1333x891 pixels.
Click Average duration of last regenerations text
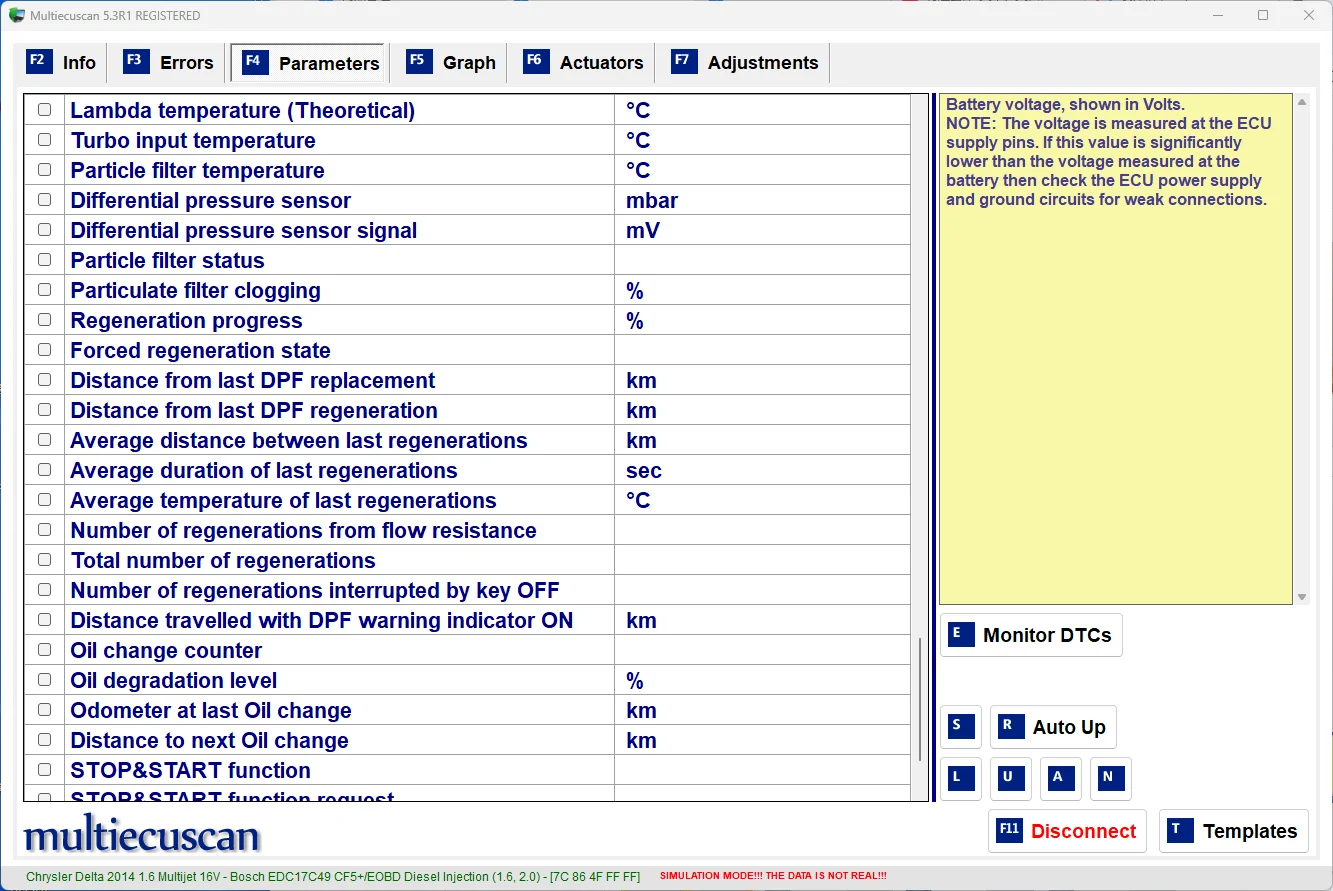pos(264,471)
